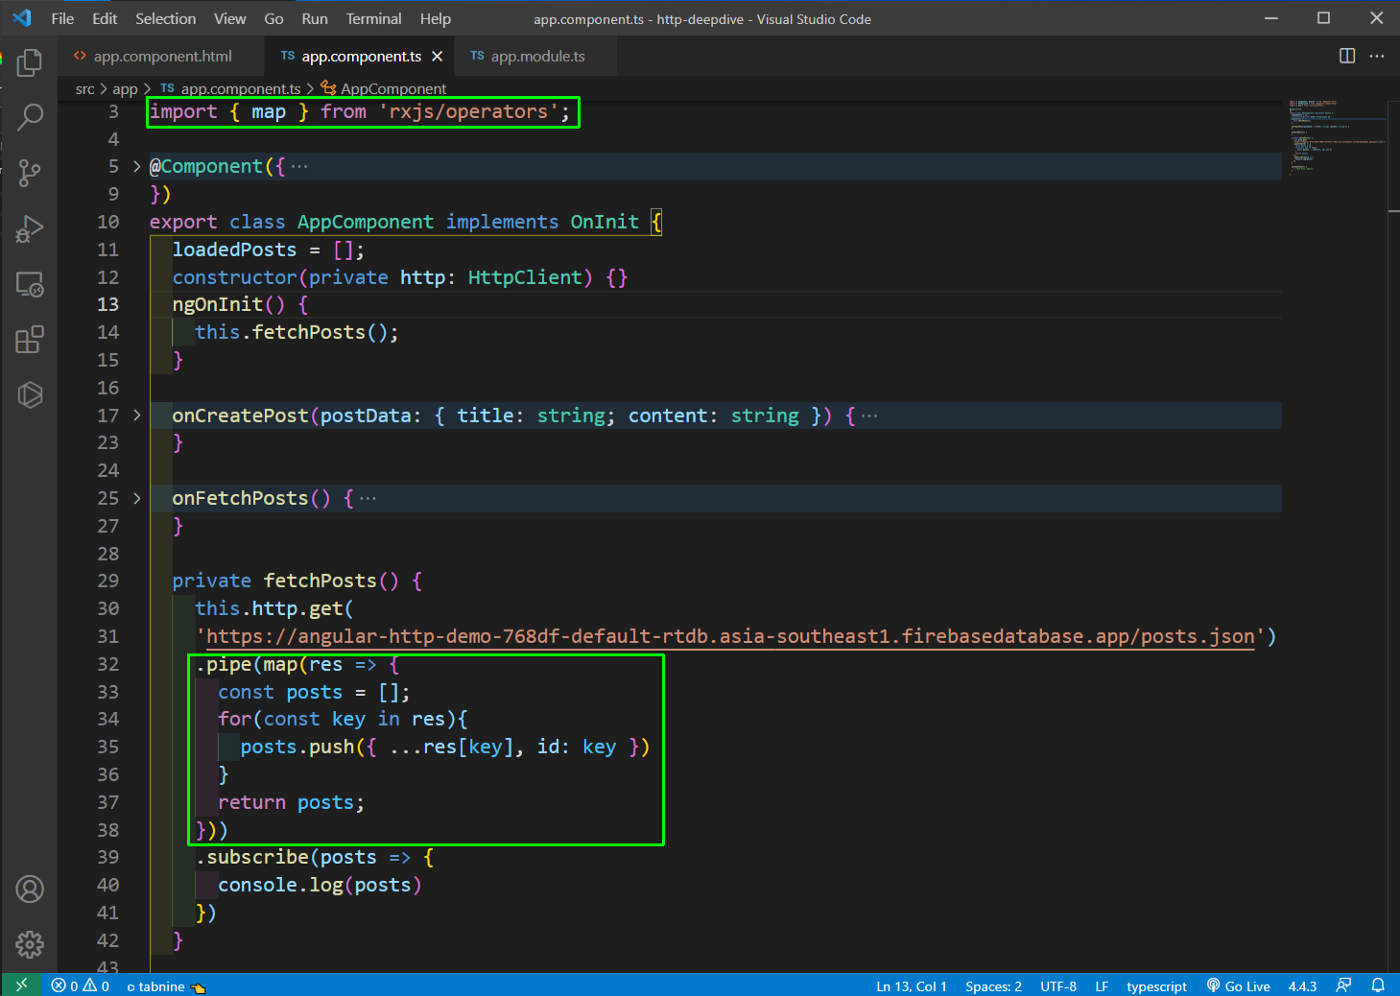
Task: Click 'export class AppComponent' on line 10
Action: click(x=292, y=222)
